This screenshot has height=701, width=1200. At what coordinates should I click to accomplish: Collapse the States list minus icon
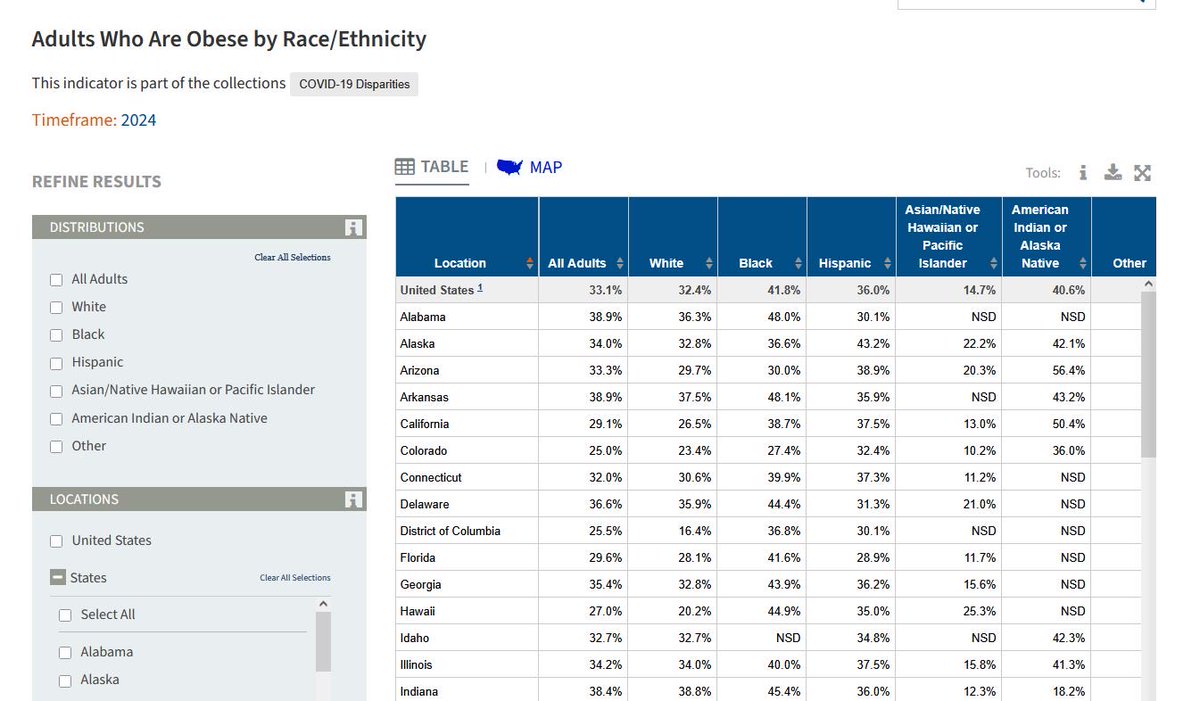coord(58,578)
